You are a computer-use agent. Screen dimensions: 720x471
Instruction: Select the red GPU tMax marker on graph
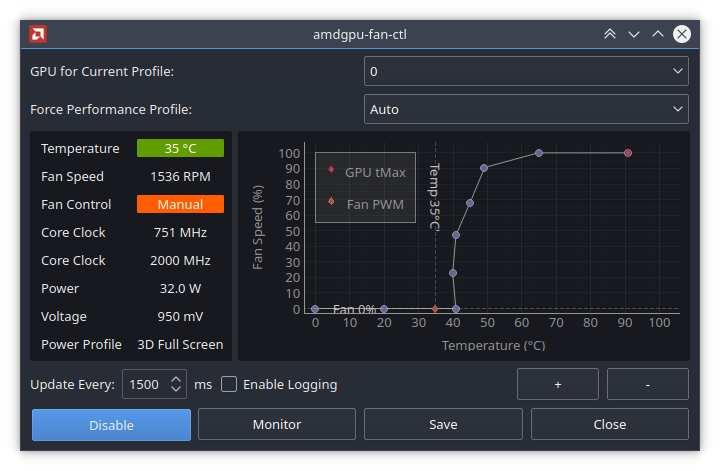628,153
